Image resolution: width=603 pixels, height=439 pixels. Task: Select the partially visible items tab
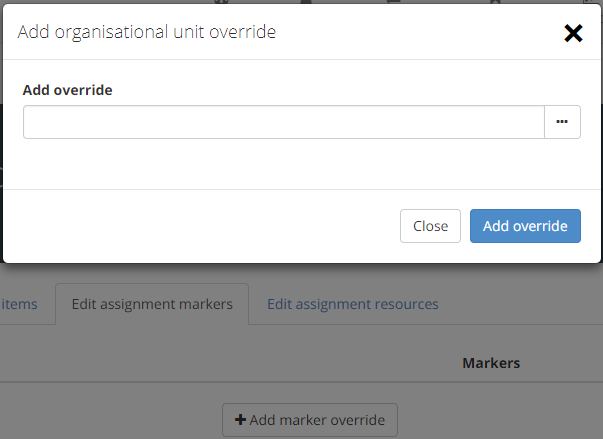click(x=20, y=304)
